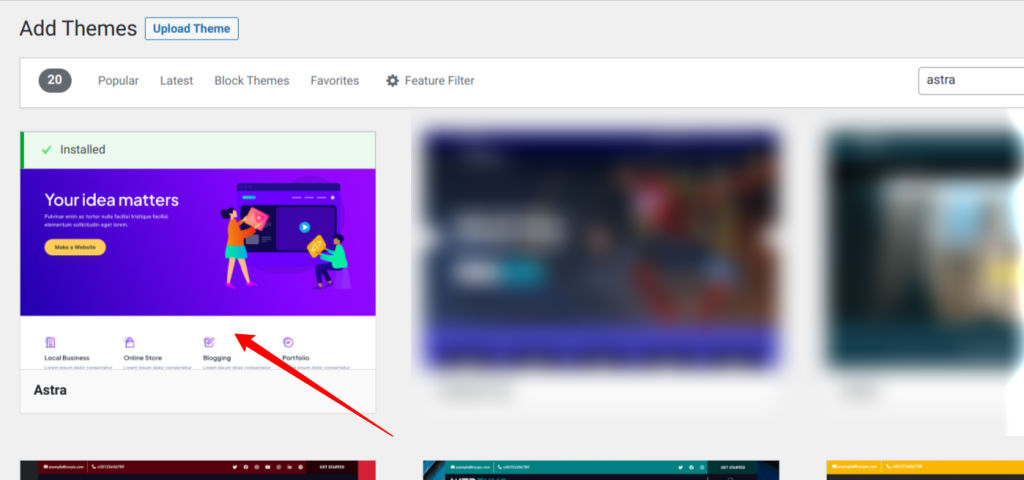Open the Block Themes tab
Viewport: 1024px width, 480px height.
251,81
